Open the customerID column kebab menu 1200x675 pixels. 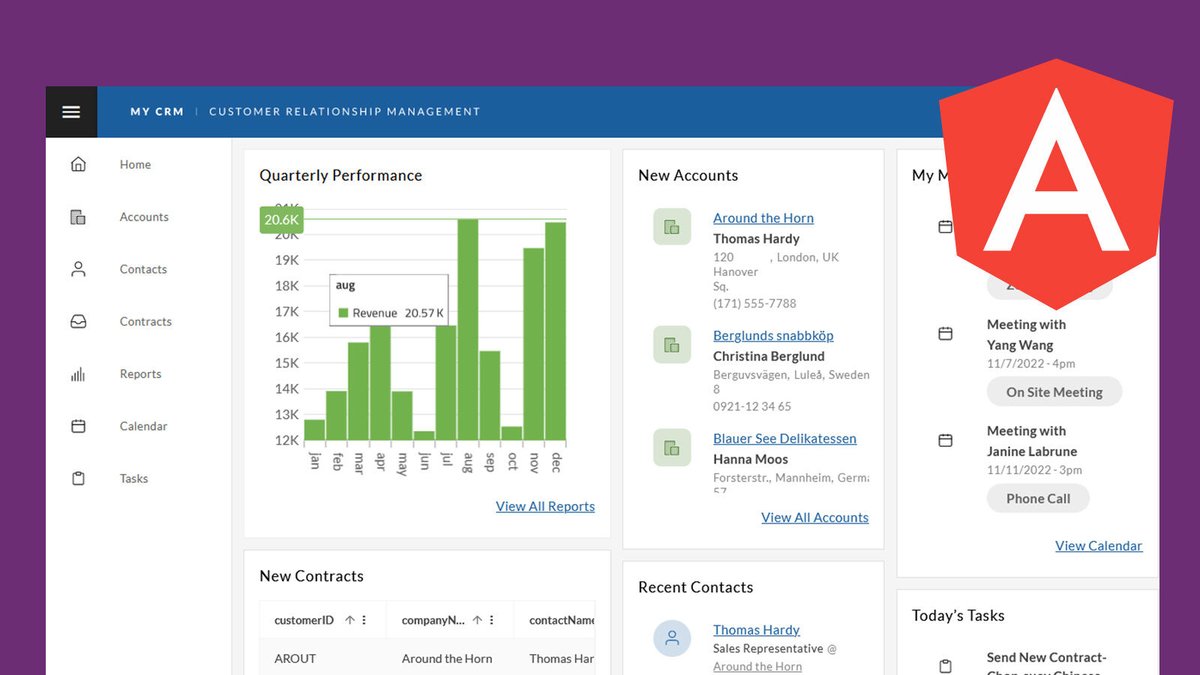click(364, 620)
